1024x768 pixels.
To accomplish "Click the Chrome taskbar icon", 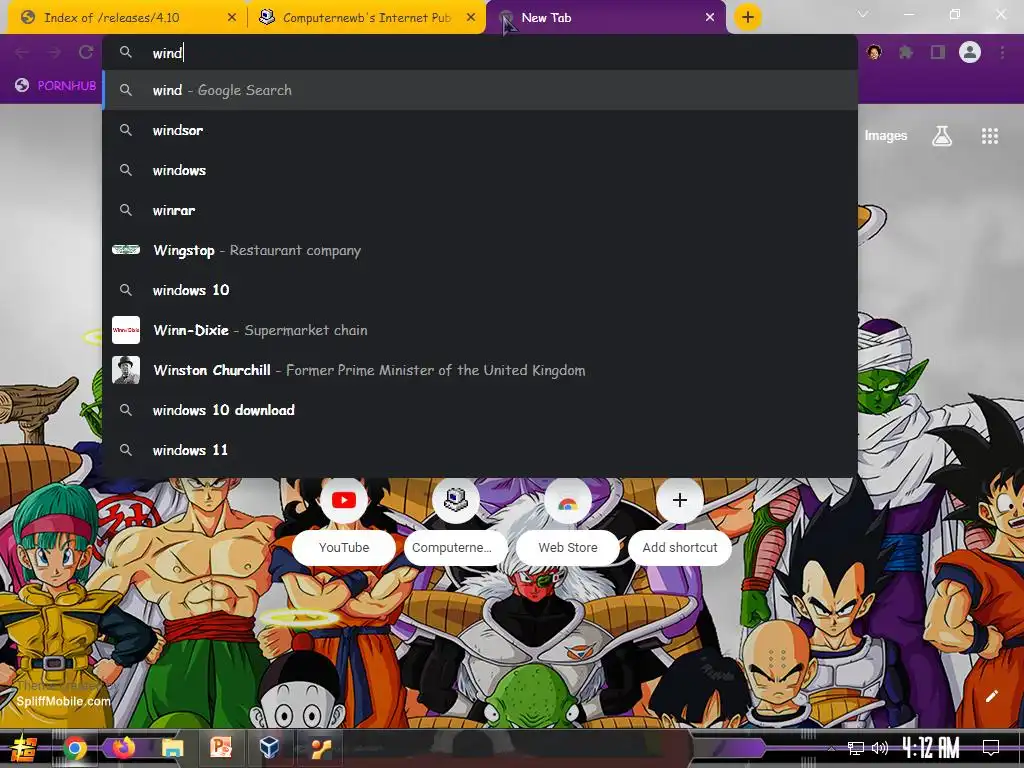I will 74,748.
